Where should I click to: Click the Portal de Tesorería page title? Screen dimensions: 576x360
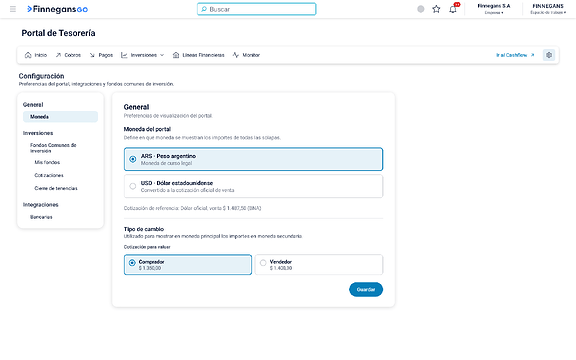click(x=58, y=33)
